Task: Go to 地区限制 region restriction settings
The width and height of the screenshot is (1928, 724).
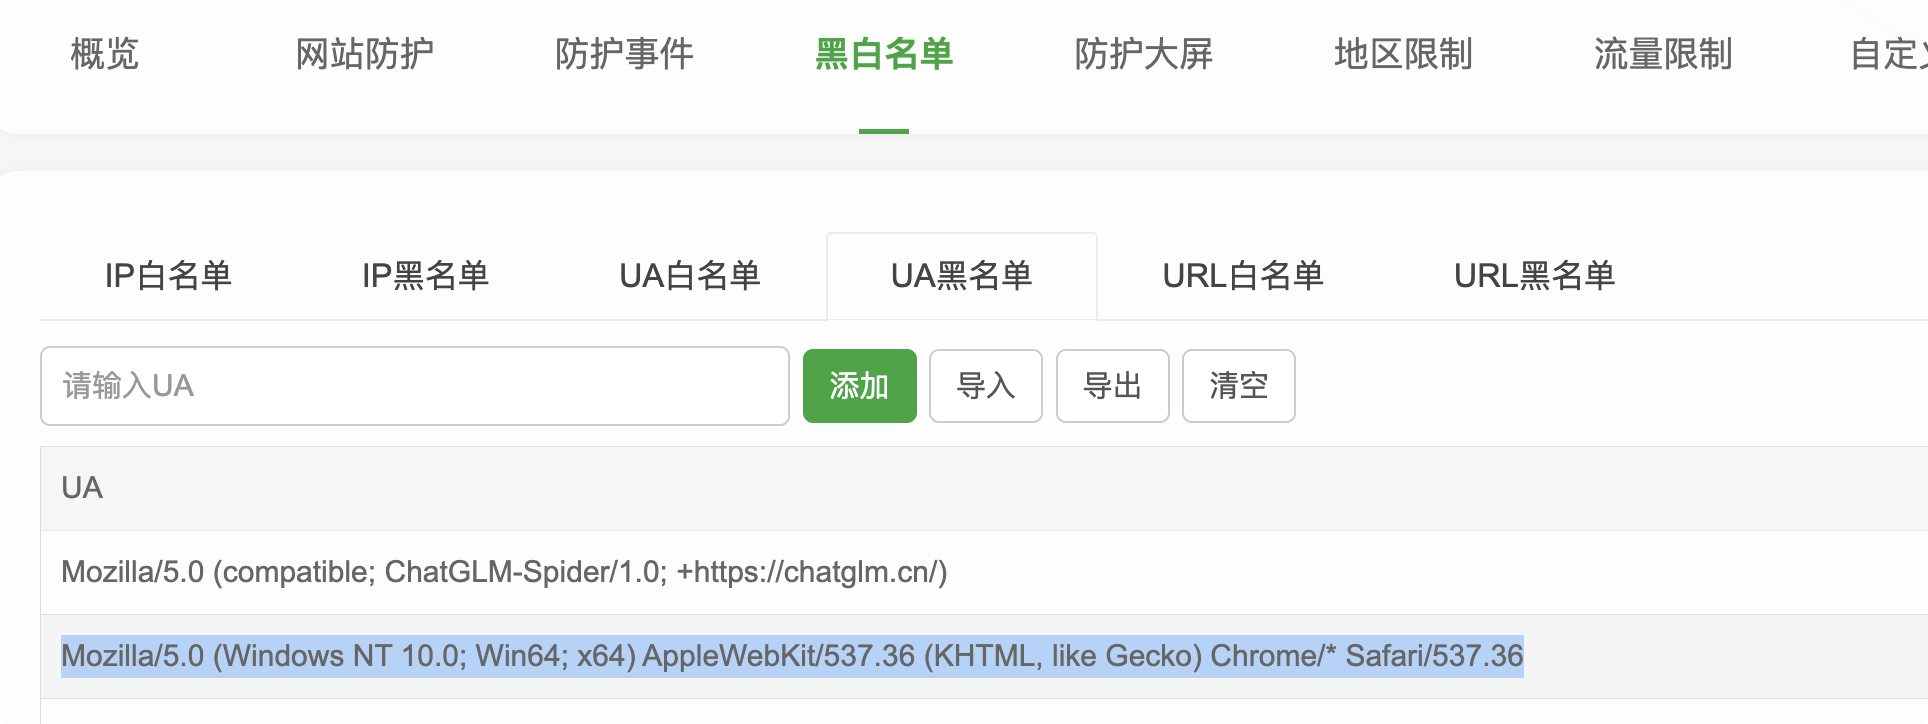Action: click(x=1404, y=55)
